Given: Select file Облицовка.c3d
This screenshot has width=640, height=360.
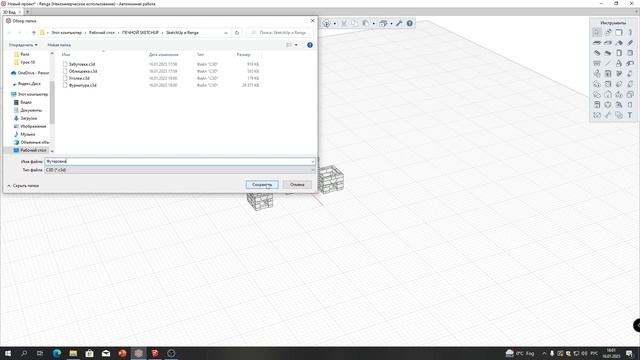Looking at the screenshot, I should [83, 71].
